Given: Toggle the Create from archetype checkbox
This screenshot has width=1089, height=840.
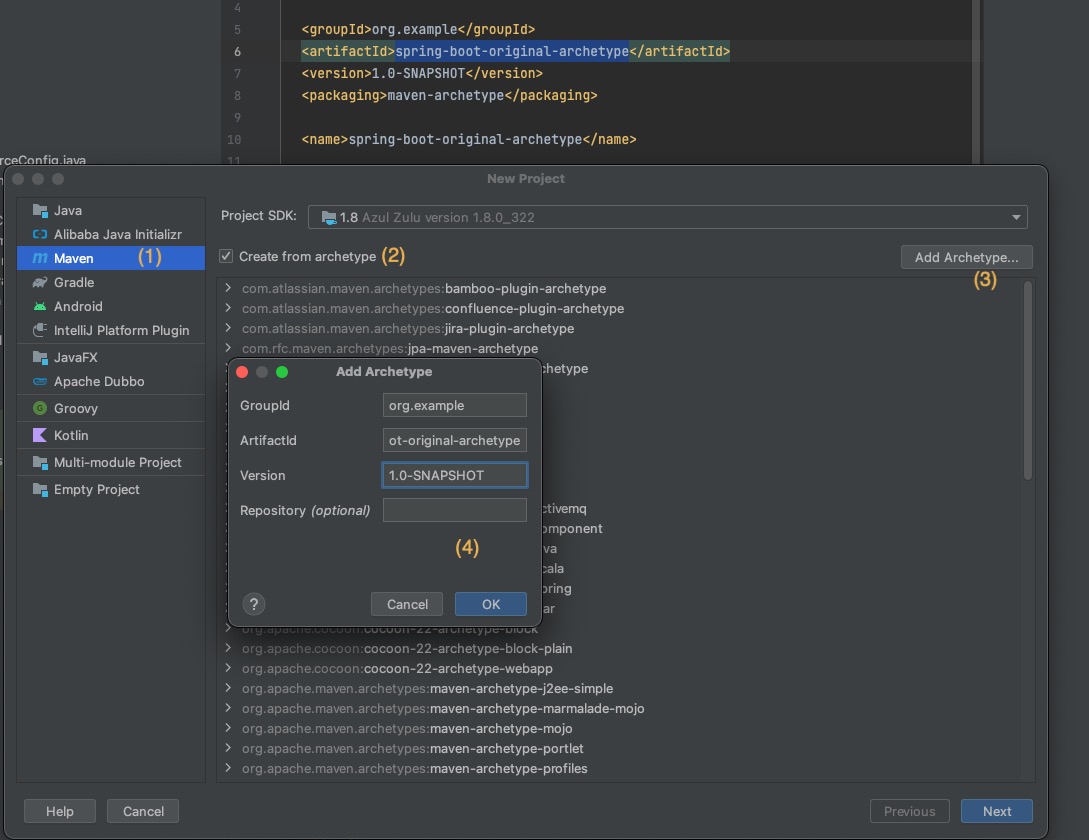Looking at the screenshot, I should tap(226, 256).
